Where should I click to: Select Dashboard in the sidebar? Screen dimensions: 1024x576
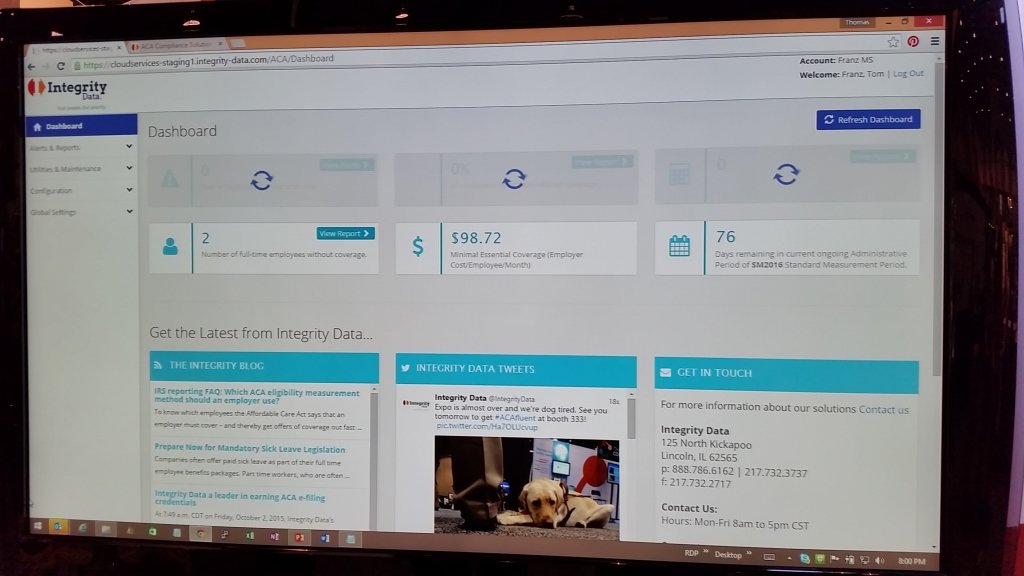[x=82, y=125]
